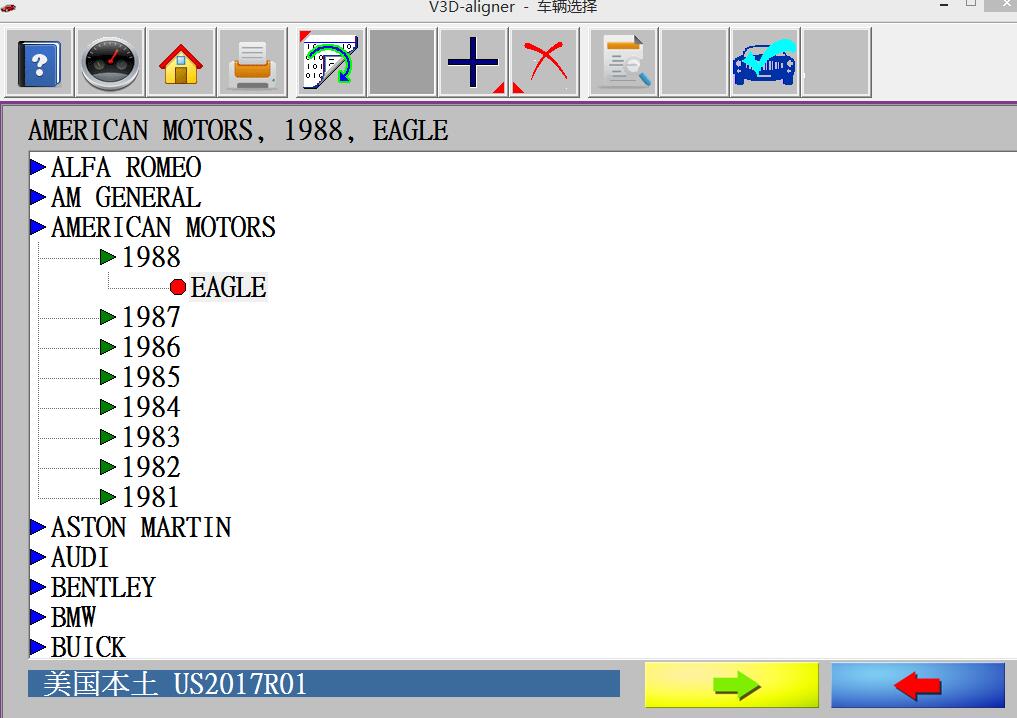Click the blue car checkmark icon
1017x718 pixels.
click(764, 63)
